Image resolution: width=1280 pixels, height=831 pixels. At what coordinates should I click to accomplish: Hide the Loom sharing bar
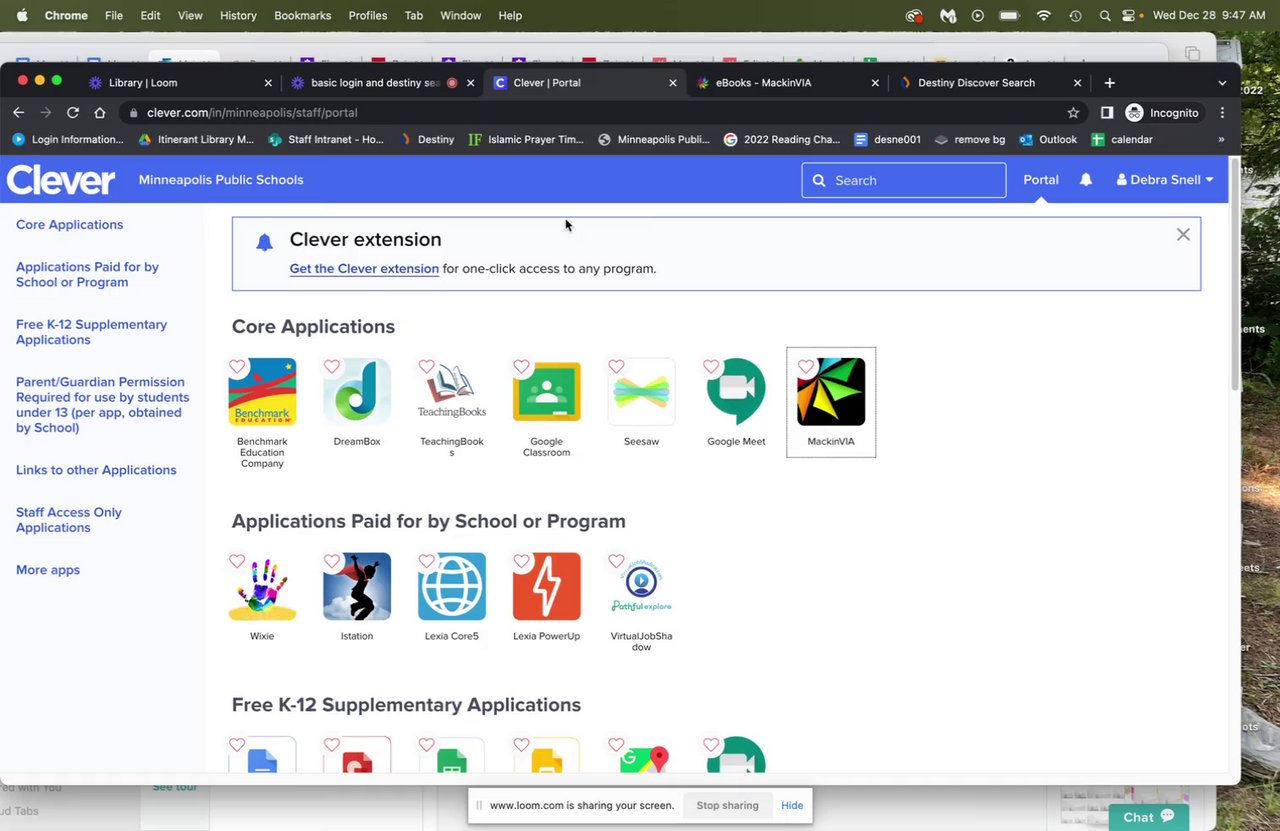point(792,806)
